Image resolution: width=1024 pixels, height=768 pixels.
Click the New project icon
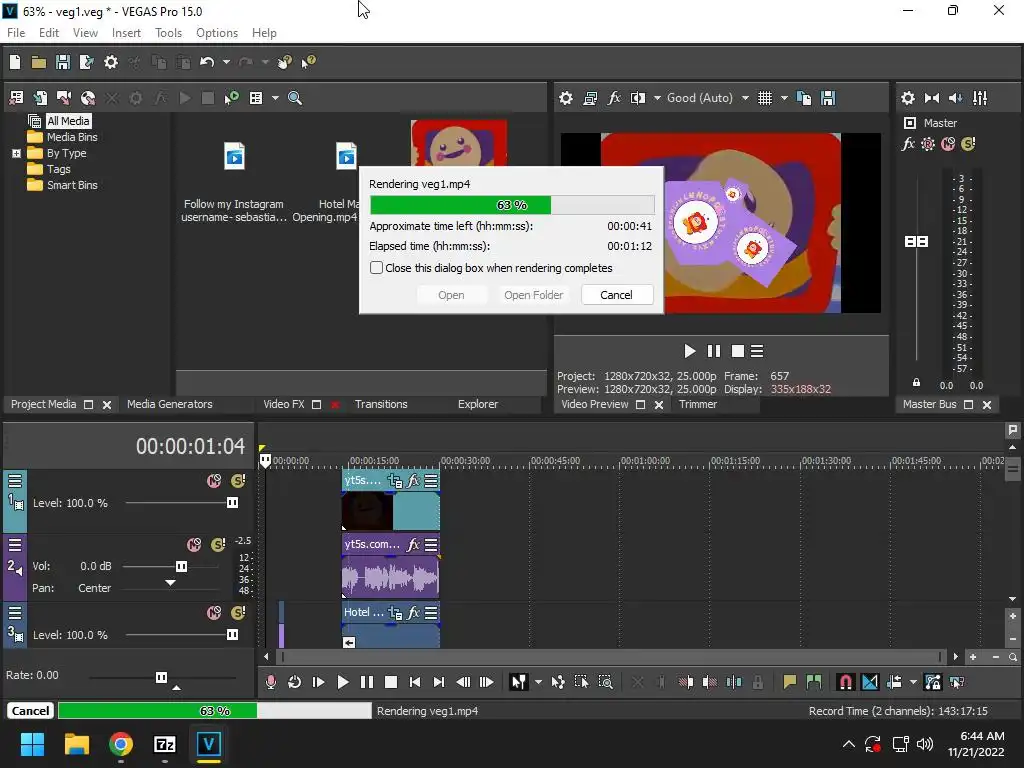click(15, 62)
